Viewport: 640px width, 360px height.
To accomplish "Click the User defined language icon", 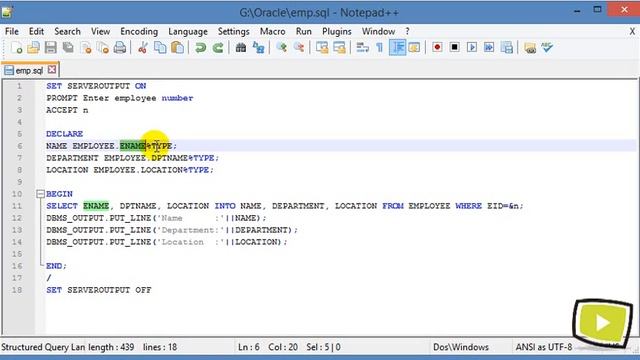I will [x=414, y=48].
